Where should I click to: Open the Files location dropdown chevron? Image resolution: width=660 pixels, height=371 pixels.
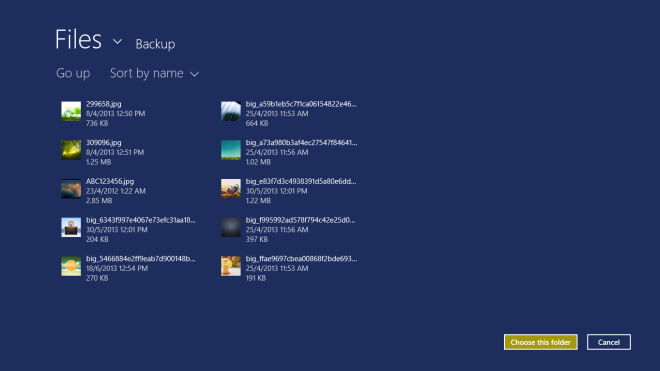pos(117,41)
